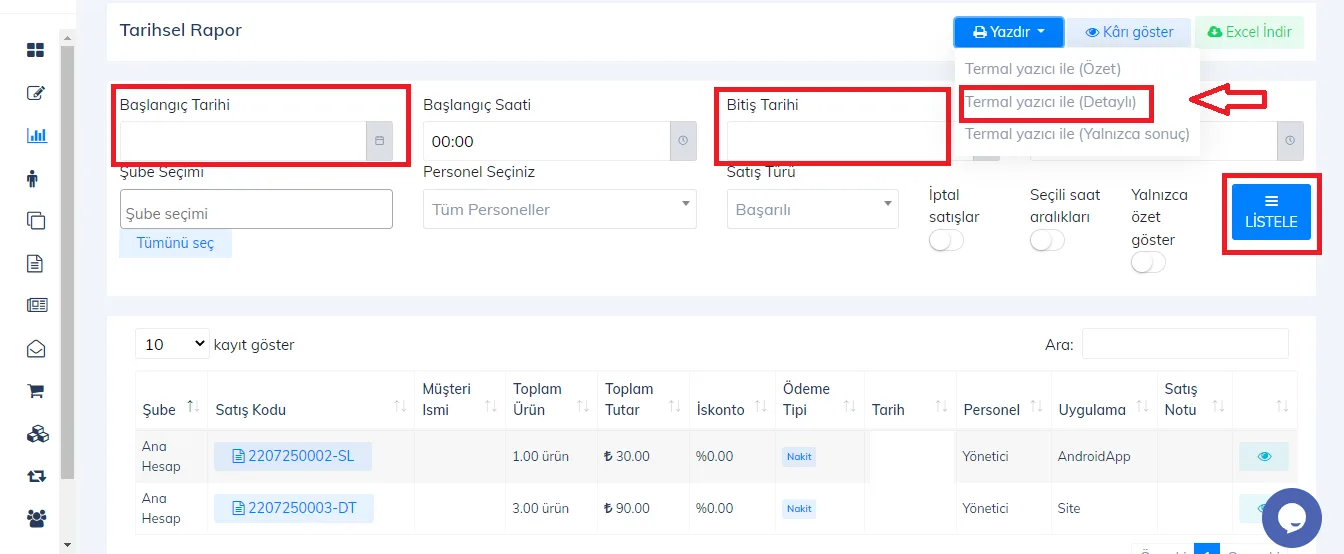The image size is (1344, 554).
Task: Sort by Personel column arrows
Action: click(x=1035, y=406)
